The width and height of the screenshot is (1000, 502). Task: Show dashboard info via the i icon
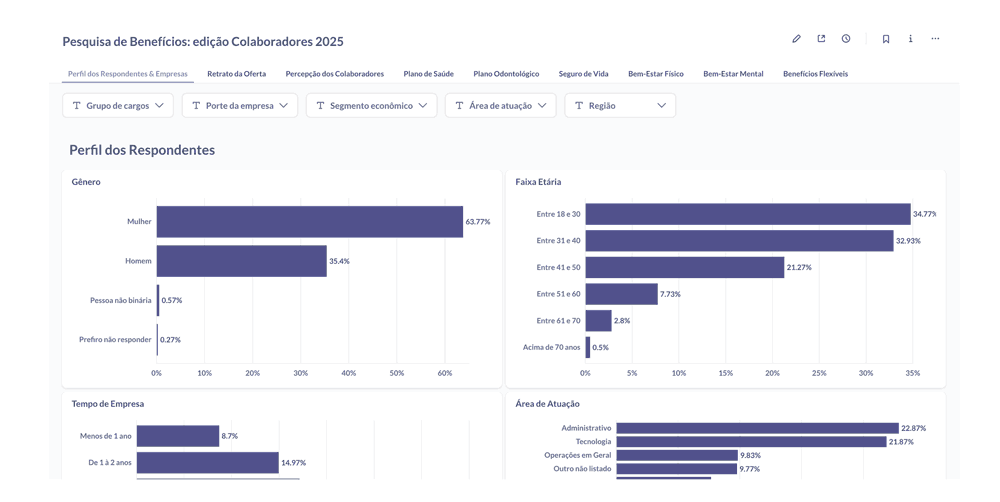910,39
